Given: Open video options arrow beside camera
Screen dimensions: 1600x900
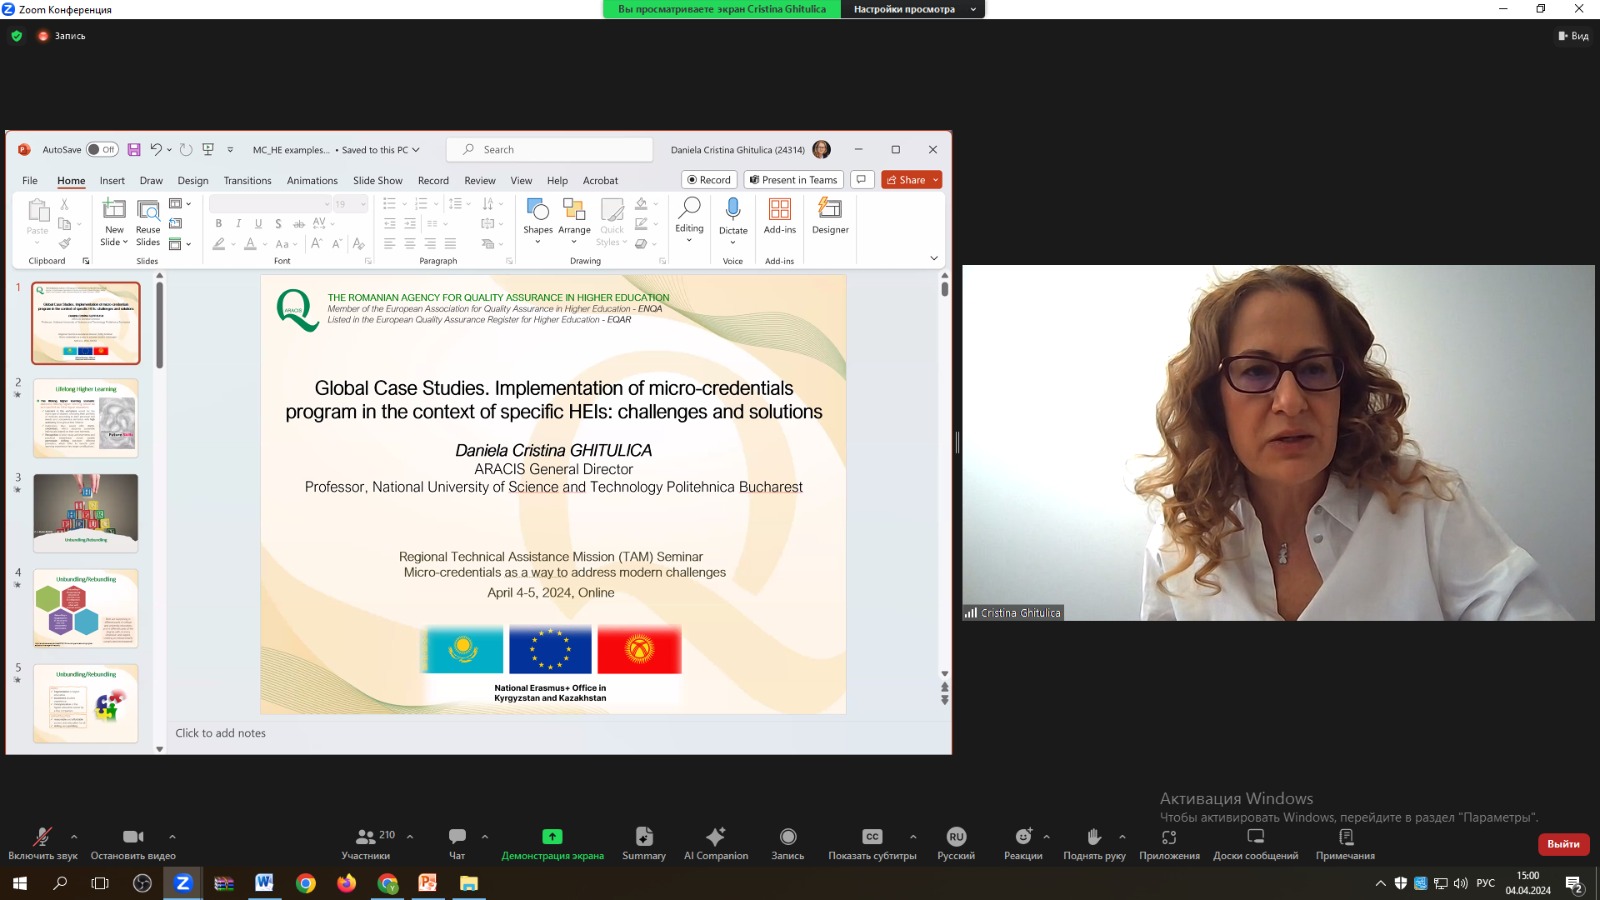Looking at the screenshot, I should (172, 837).
